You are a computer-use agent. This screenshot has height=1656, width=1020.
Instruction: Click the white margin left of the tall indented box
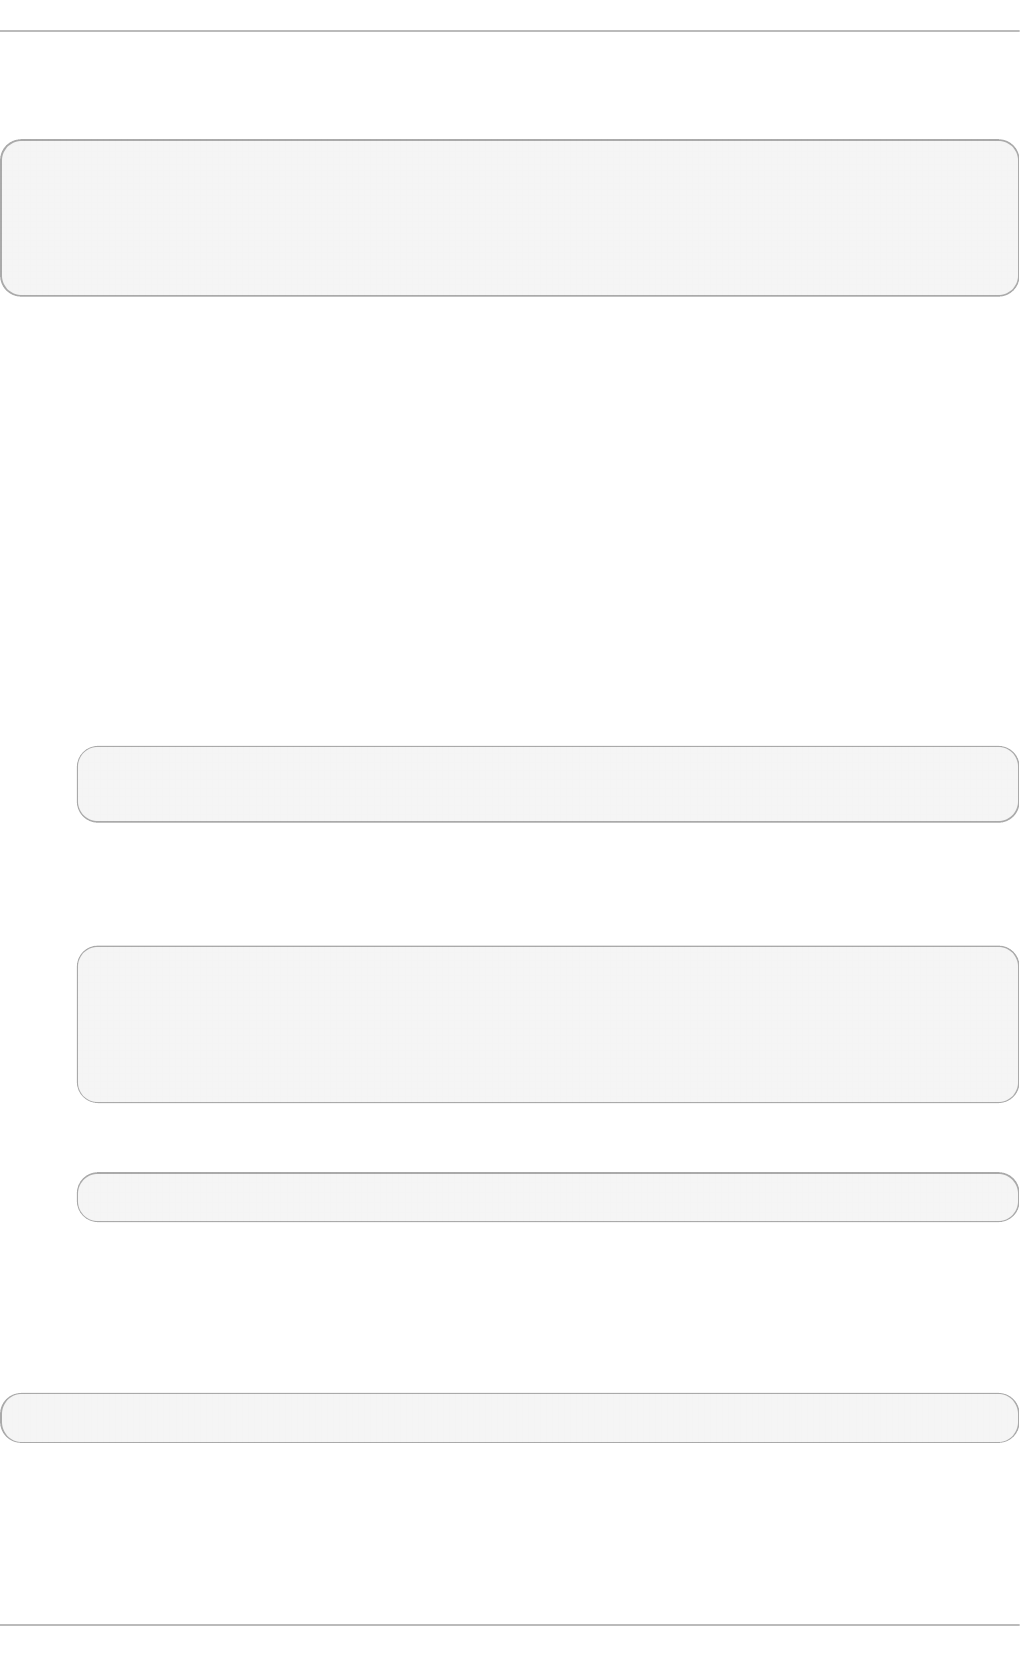[38, 1024]
